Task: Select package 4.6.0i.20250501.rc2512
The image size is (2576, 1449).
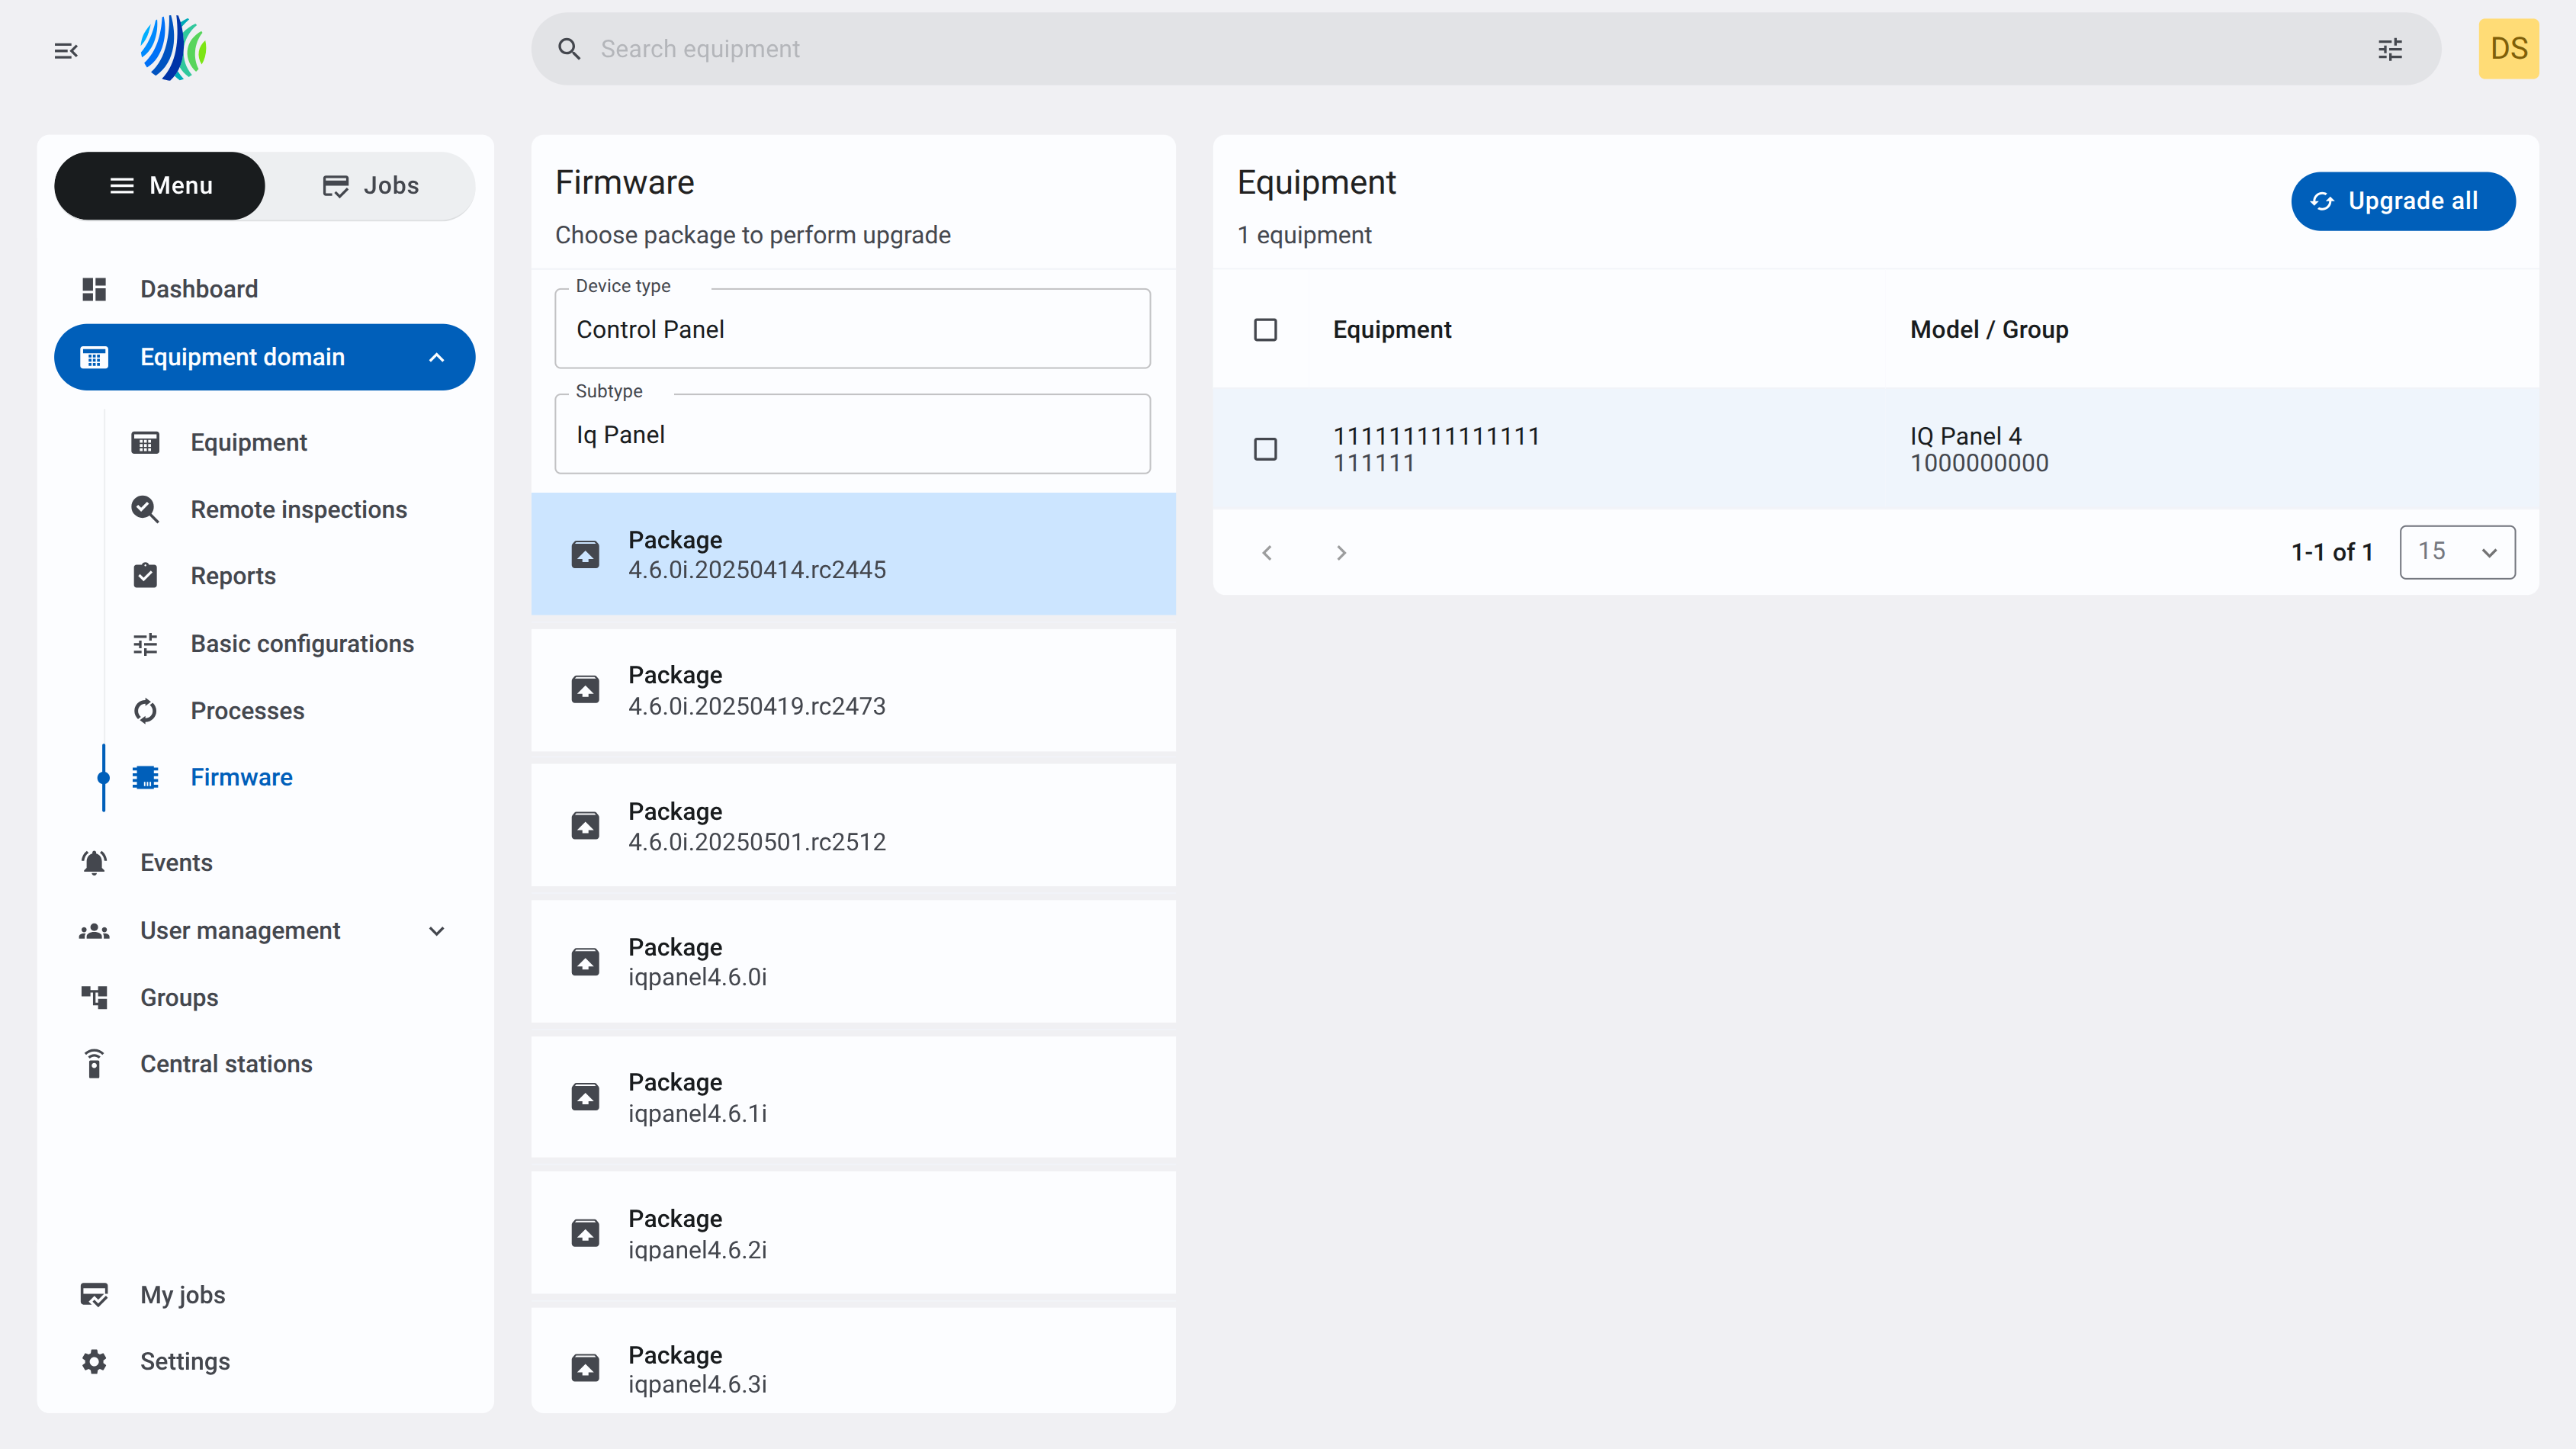Action: pos(852,826)
